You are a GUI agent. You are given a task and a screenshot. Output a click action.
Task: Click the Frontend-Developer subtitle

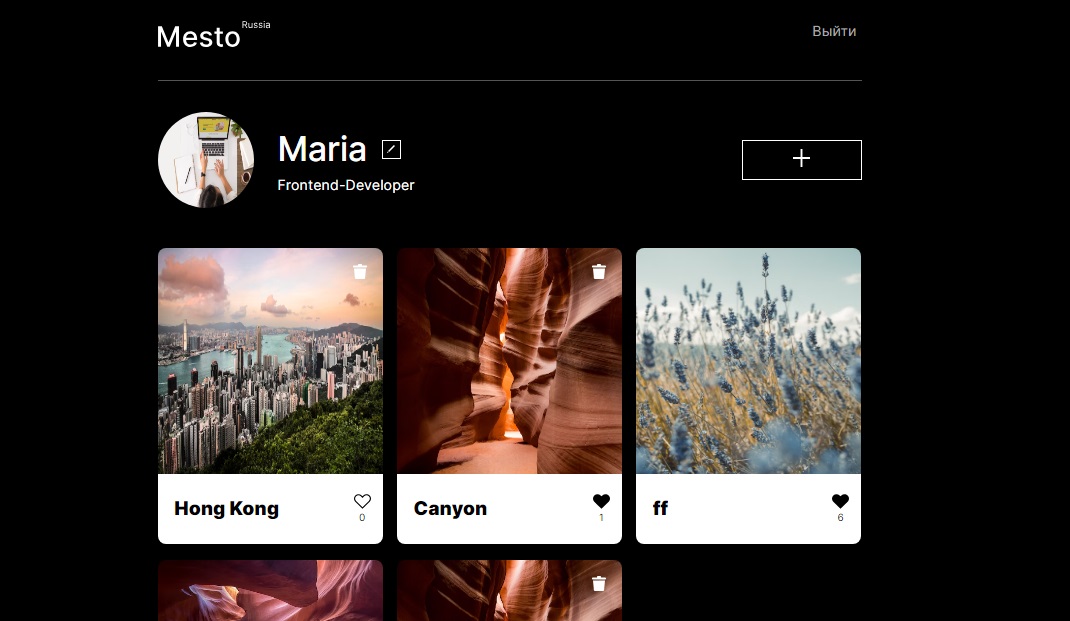tap(346, 186)
